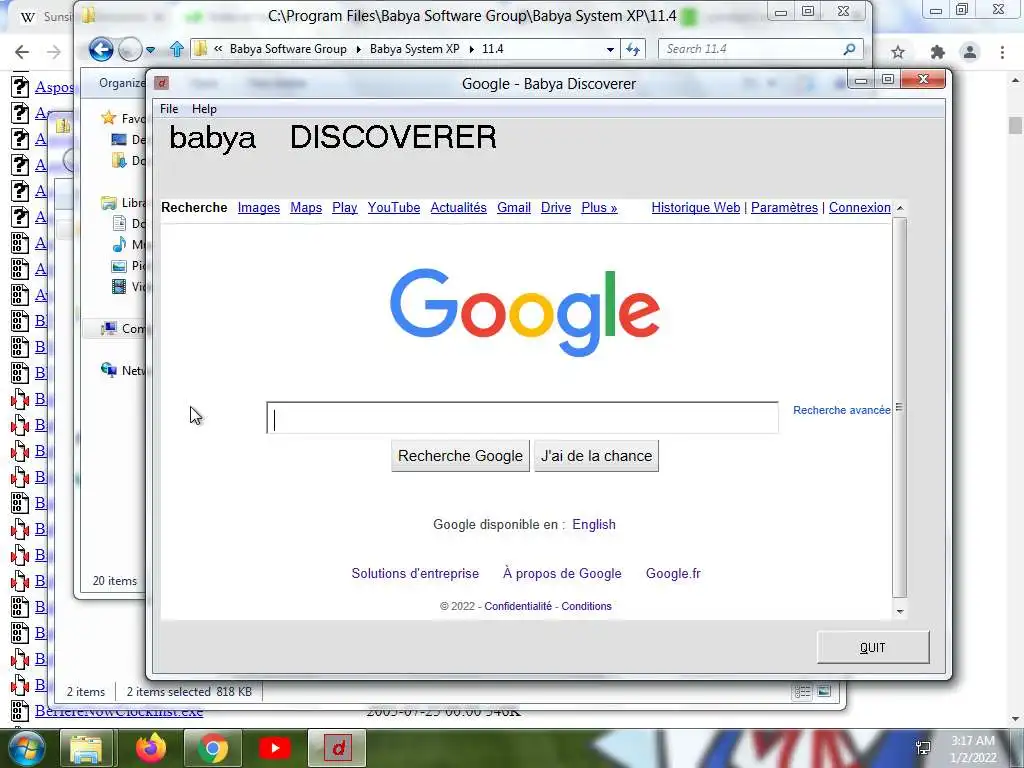Expand the Explorer address bar dropdown
This screenshot has height=768, width=1024.
(x=610, y=50)
